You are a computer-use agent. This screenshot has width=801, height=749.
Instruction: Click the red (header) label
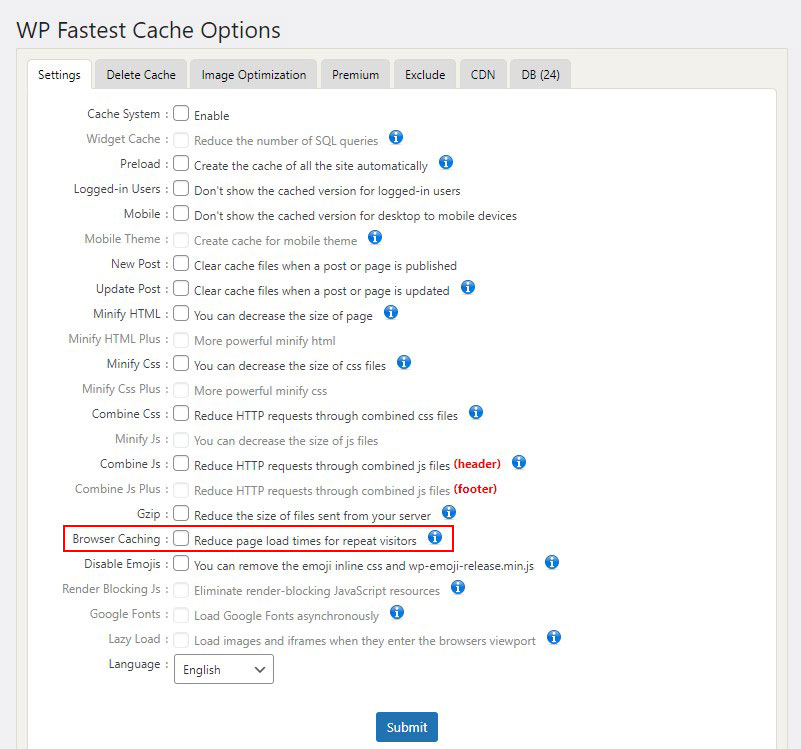pyautogui.click(x=477, y=463)
